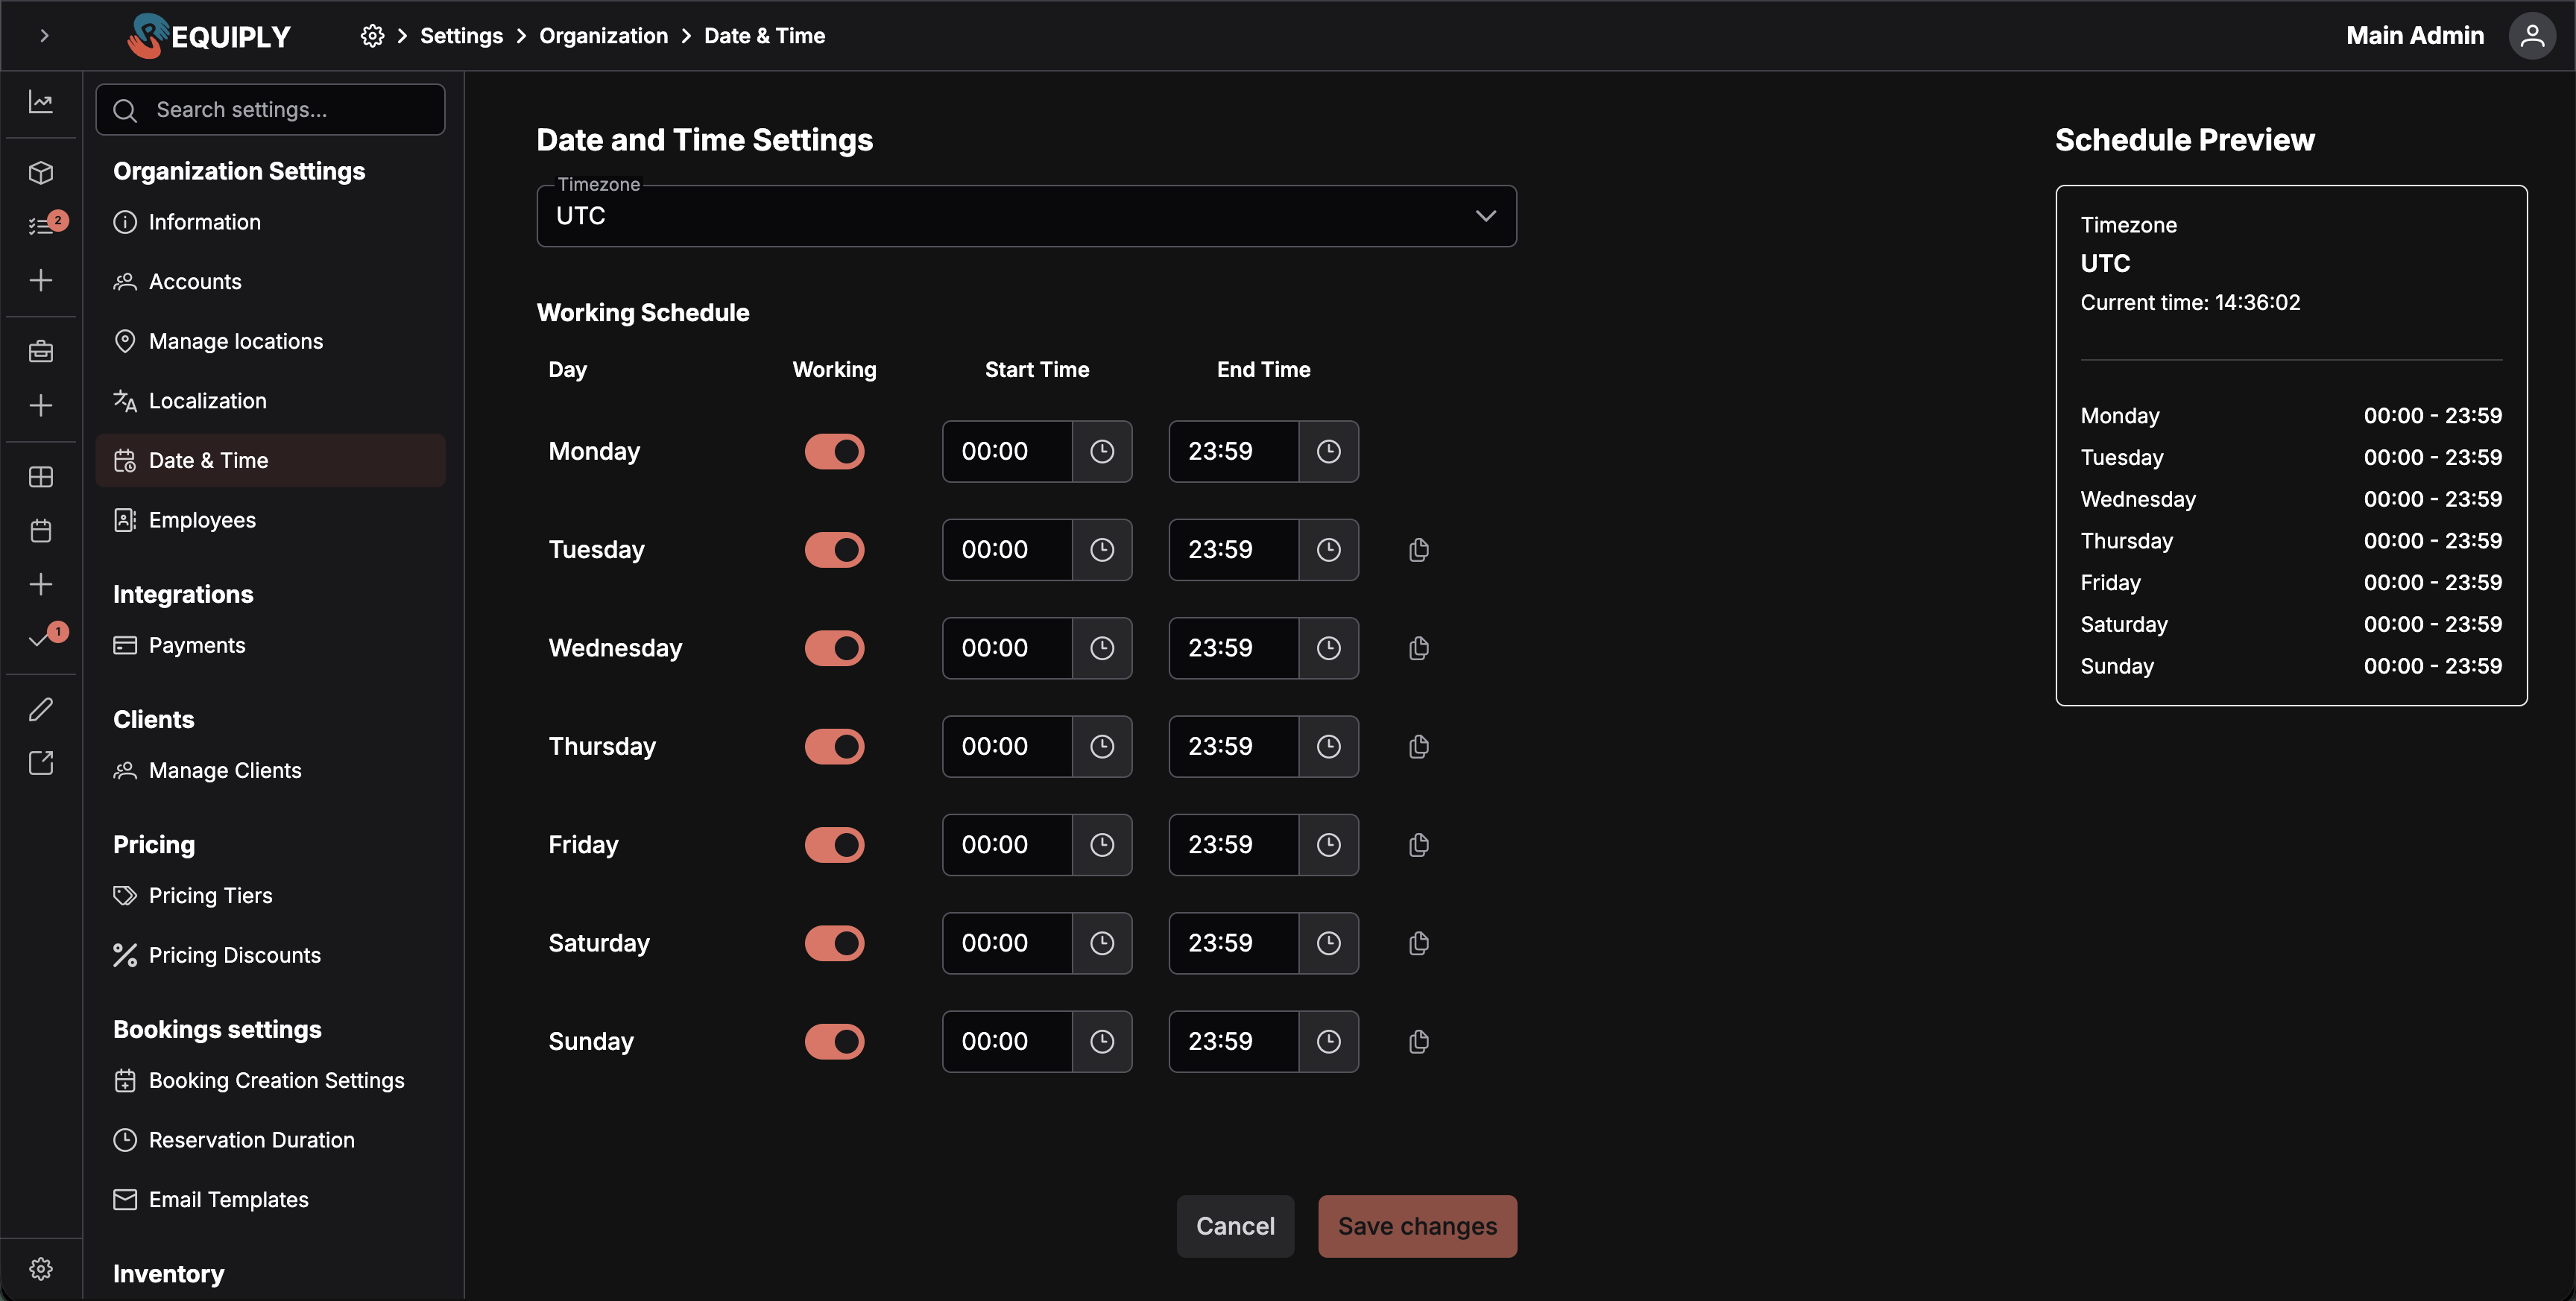2576x1301 pixels.
Task: Open the calendar icon in left rail
Action: click(41, 531)
